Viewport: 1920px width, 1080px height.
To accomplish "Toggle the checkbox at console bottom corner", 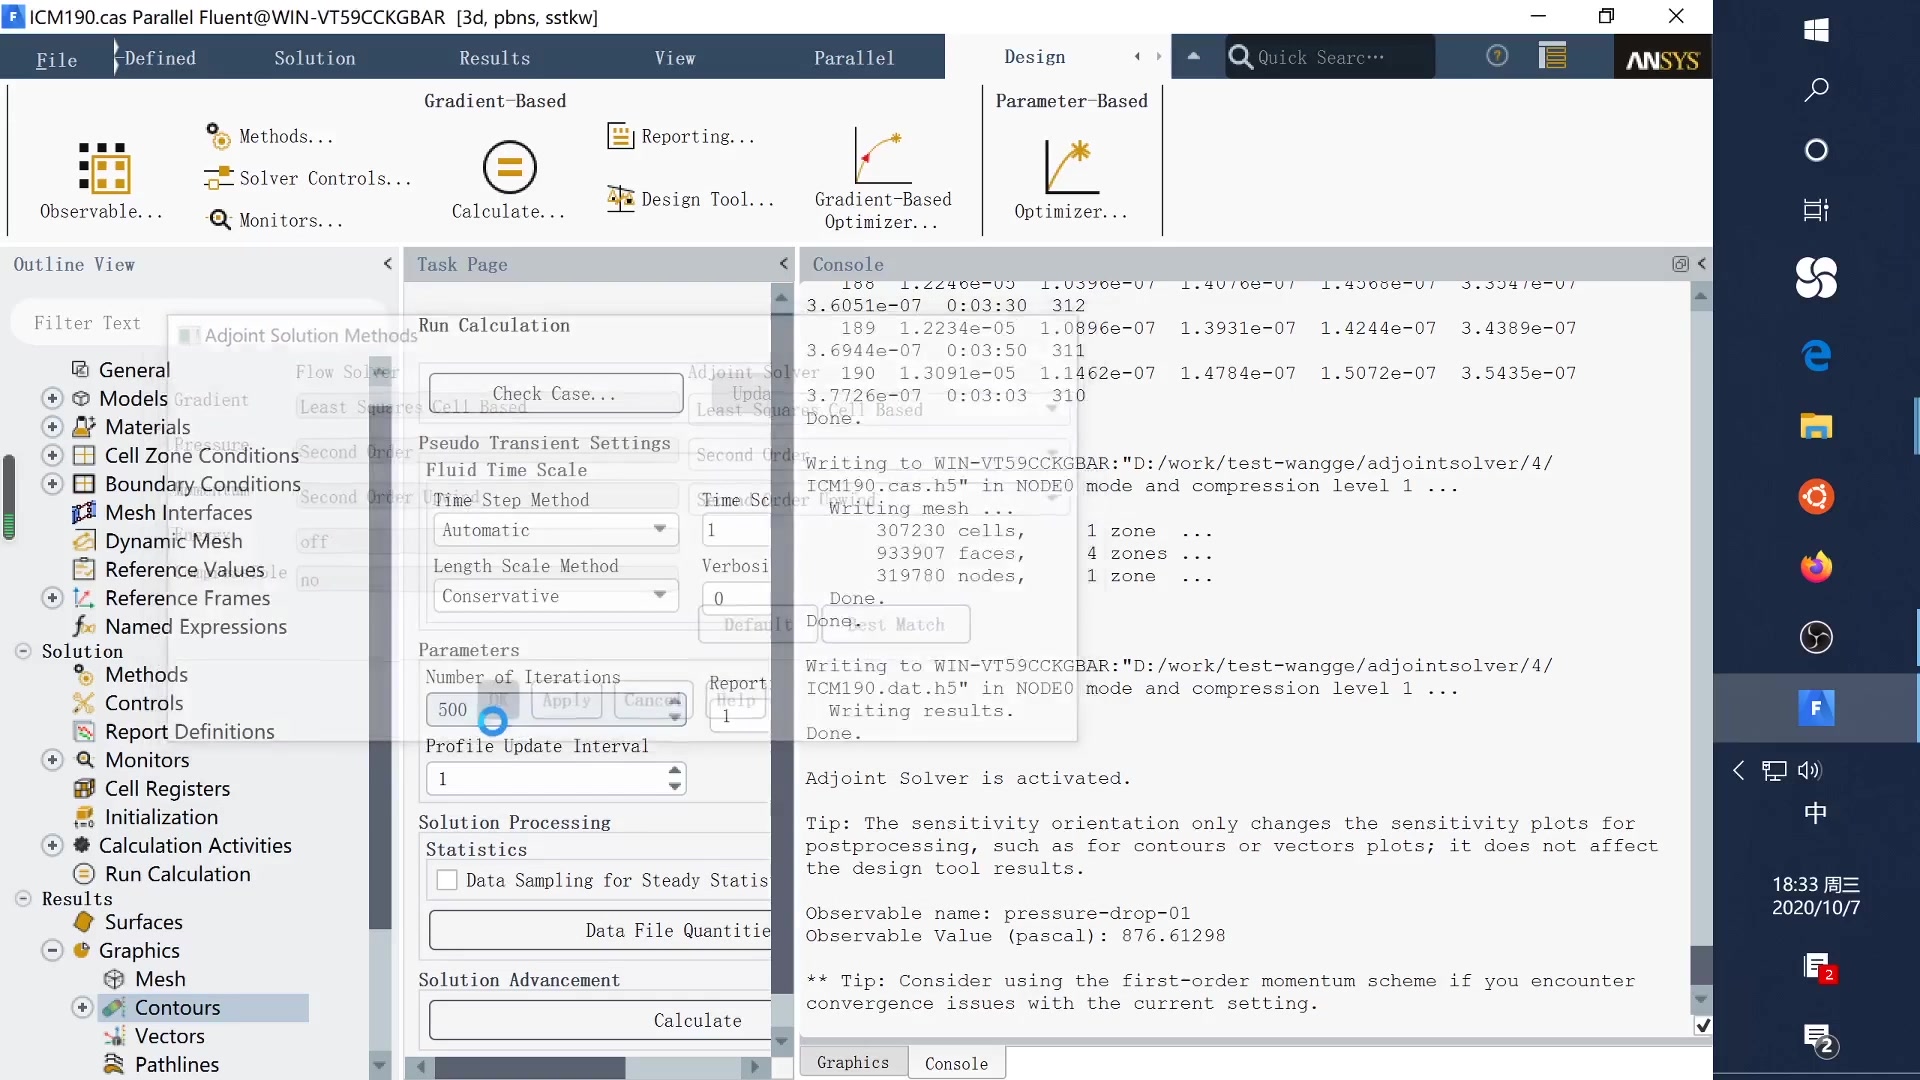I will click(x=1702, y=1026).
